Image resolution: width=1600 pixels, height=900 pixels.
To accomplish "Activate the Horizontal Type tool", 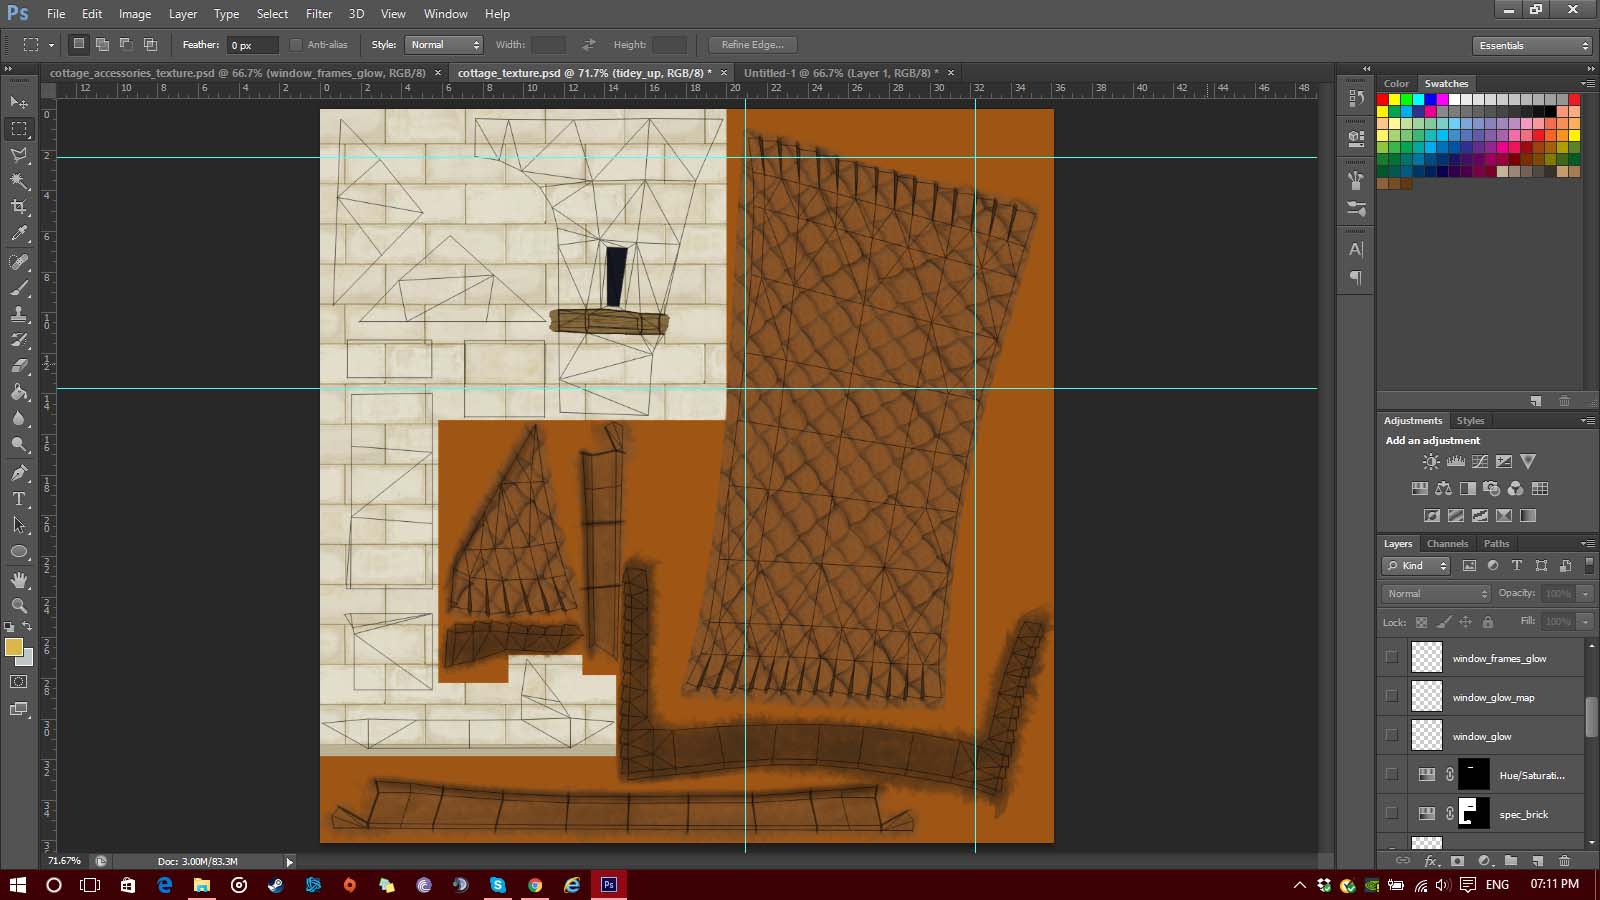I will [x=19, y=498].
